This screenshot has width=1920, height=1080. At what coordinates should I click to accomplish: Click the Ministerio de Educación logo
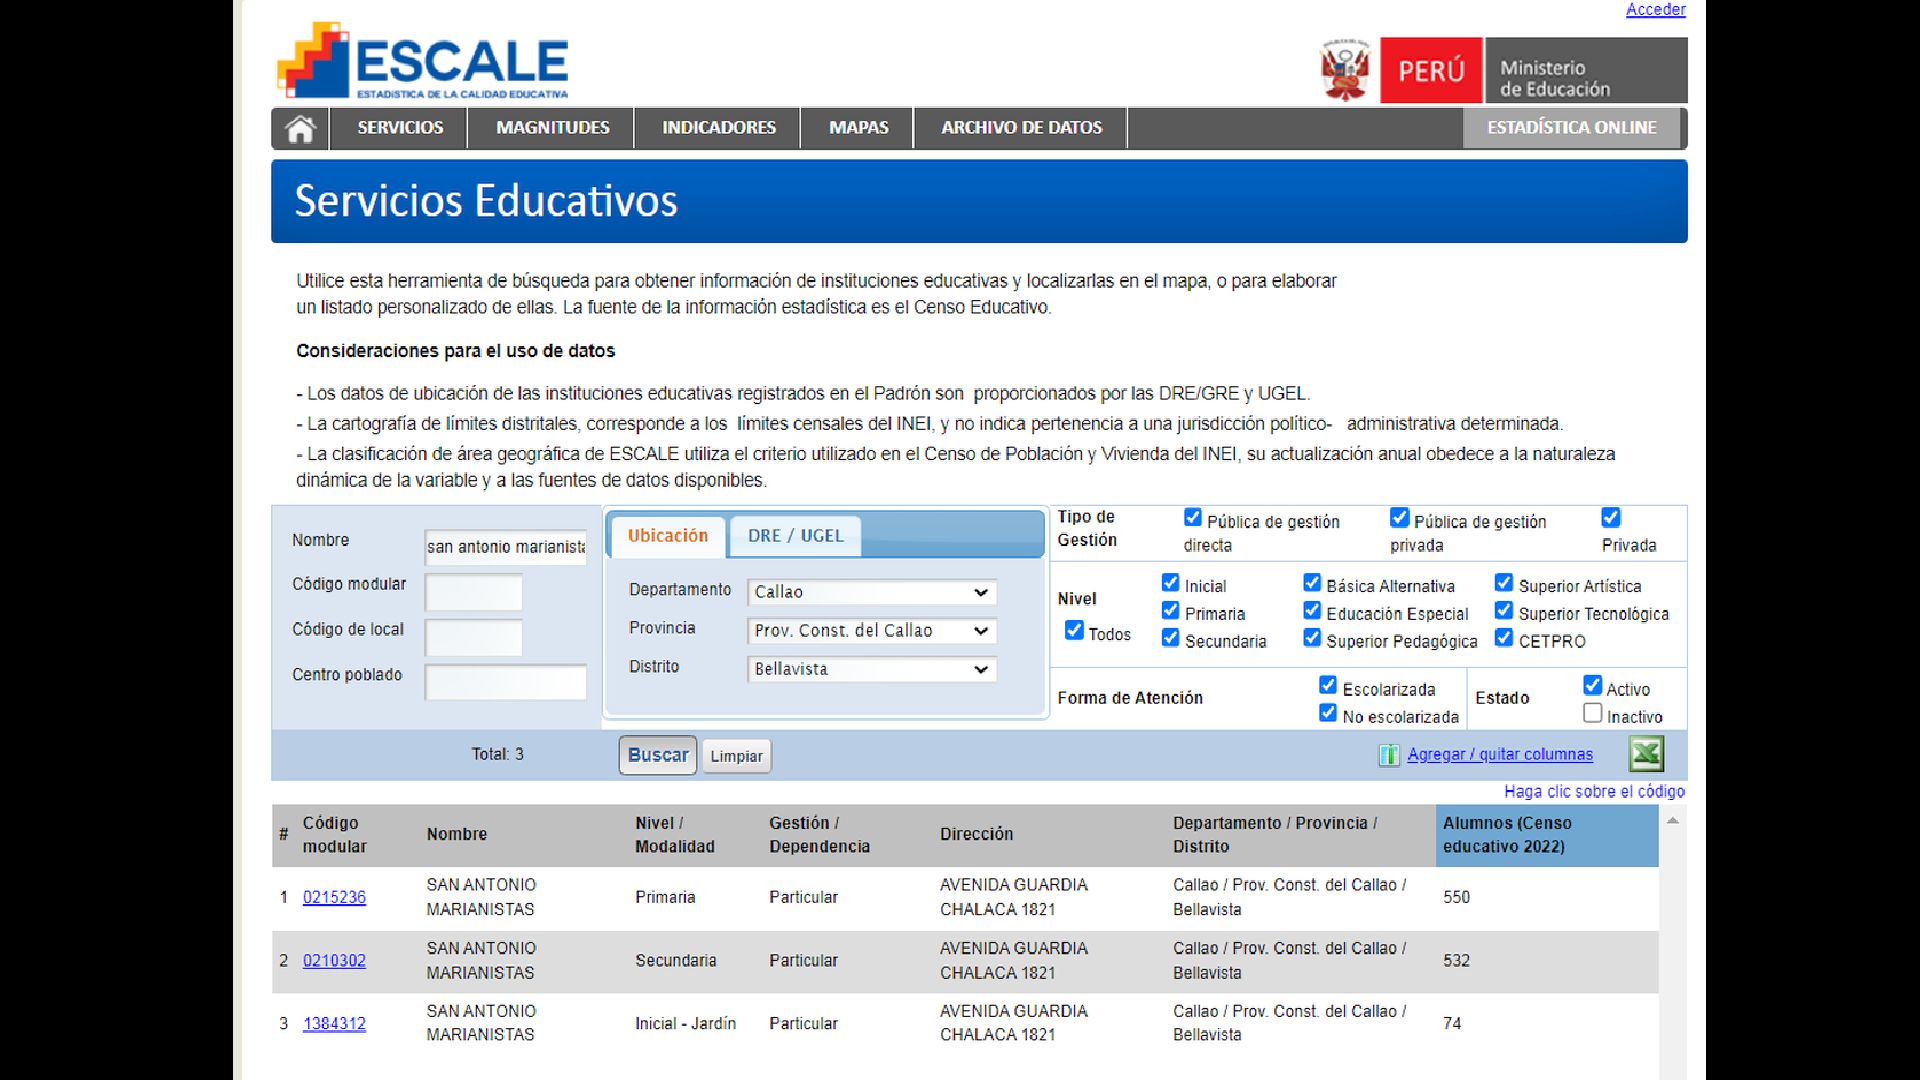[x=1586, y=70]
